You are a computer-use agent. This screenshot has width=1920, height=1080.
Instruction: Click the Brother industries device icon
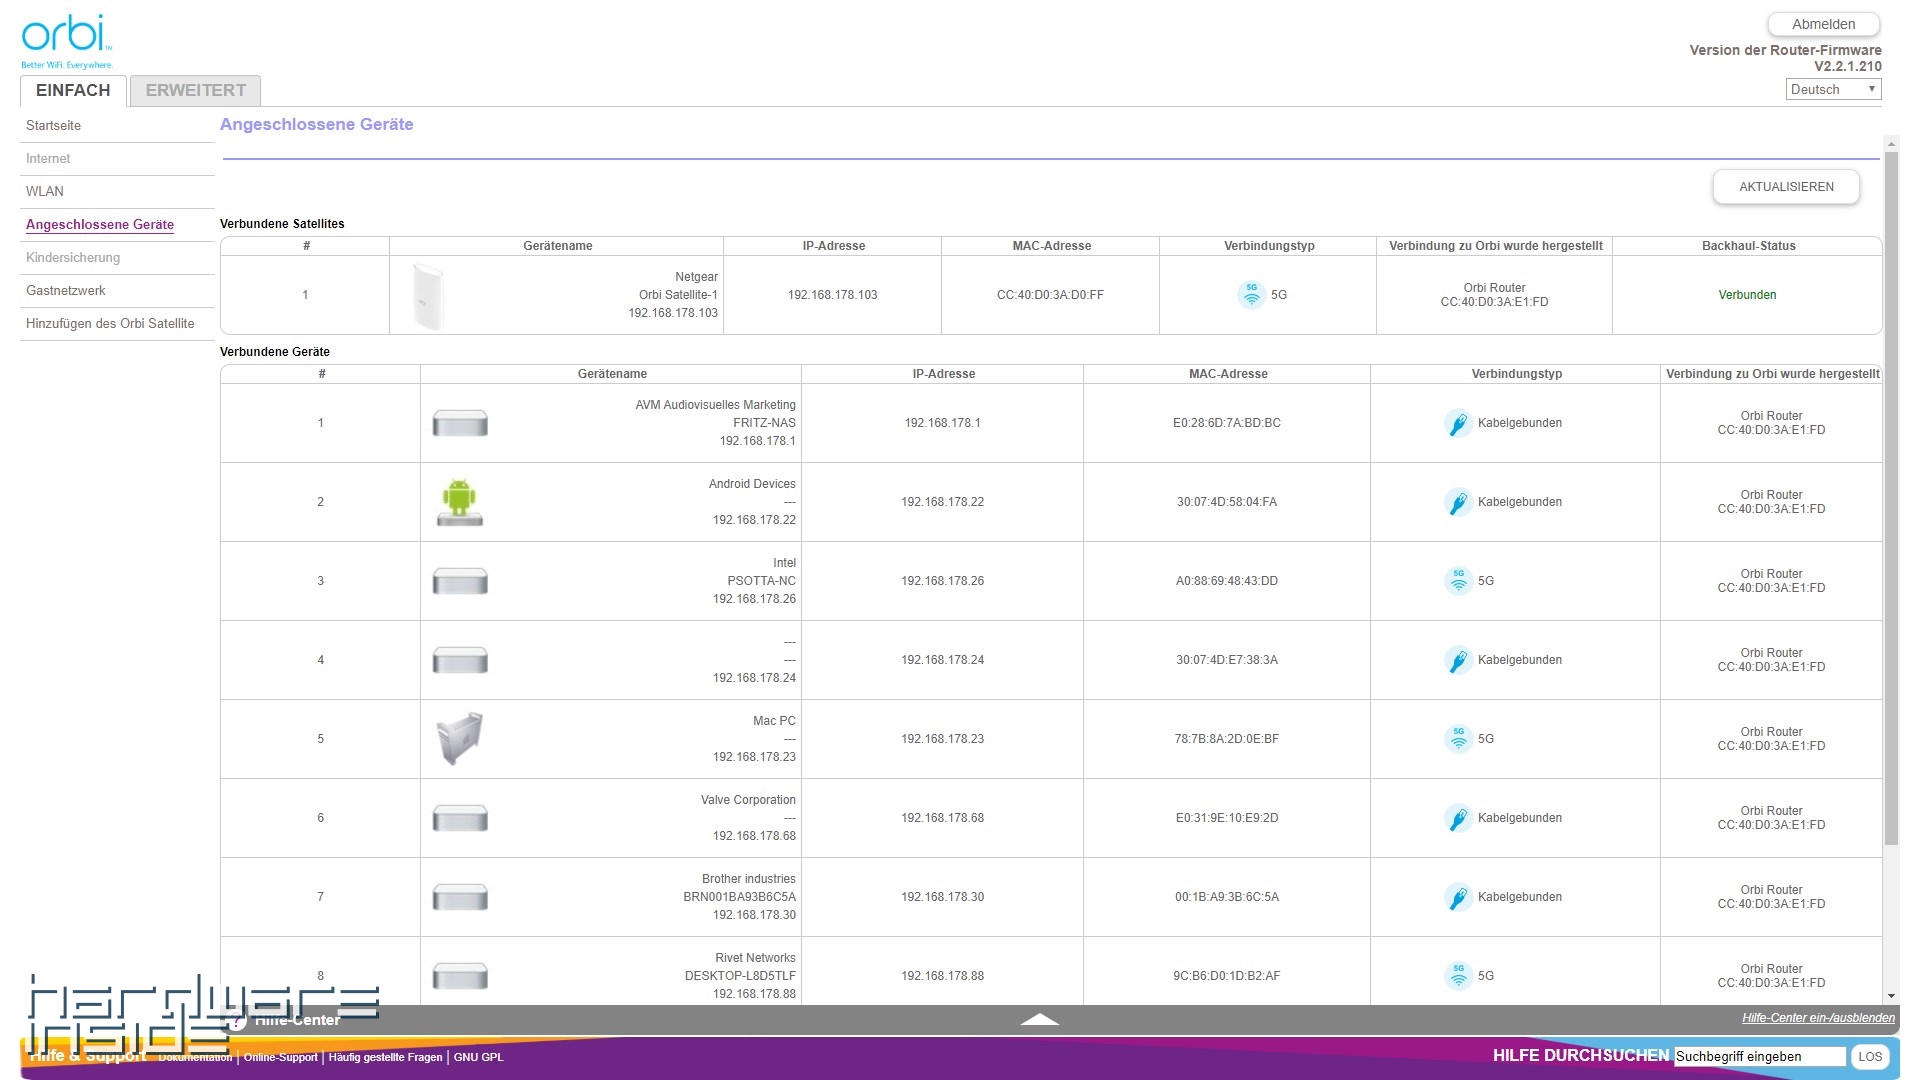tap(460, 897)
